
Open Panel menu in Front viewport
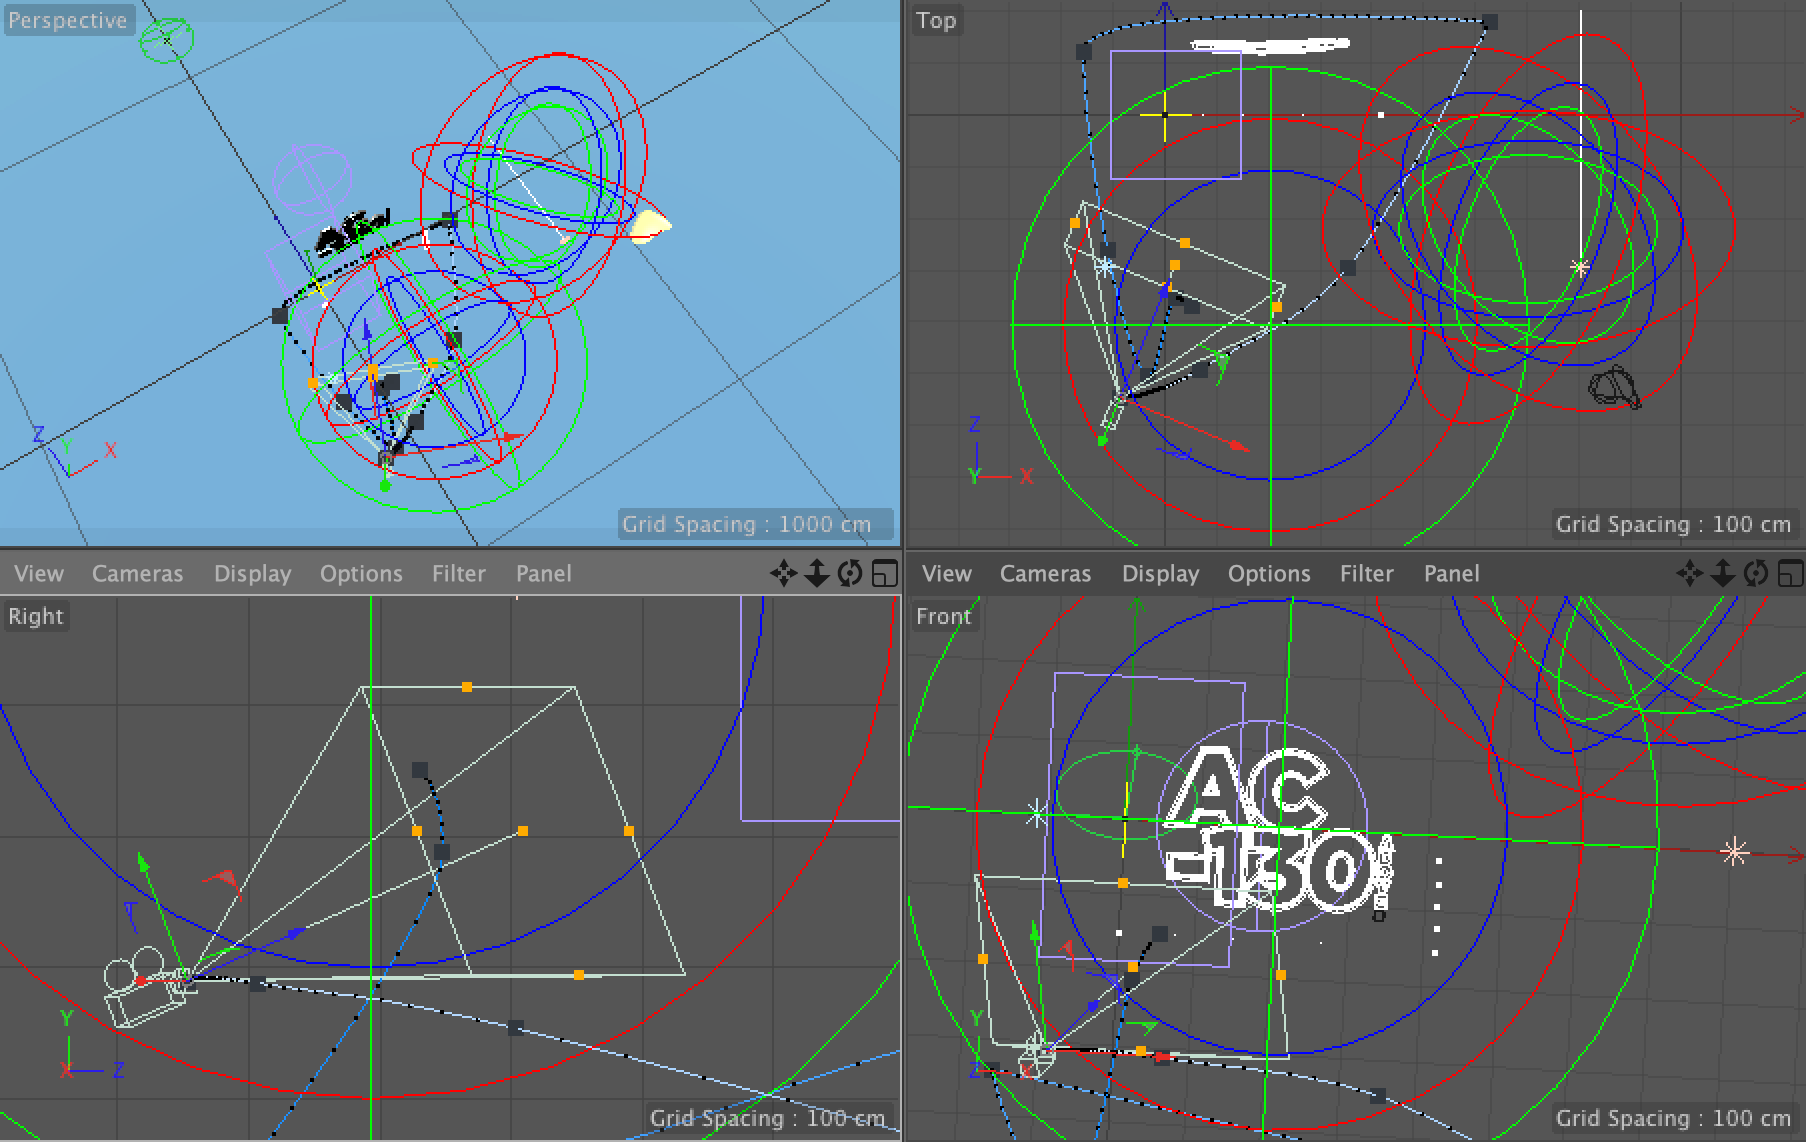(1452, 574)
